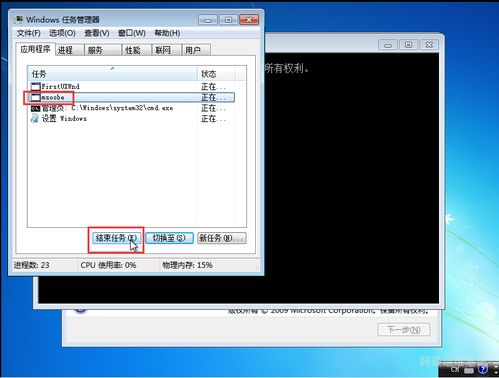The width and height of the screenshot is (499, 378).
Task: Click the help icon in system tray
Action: coord(483,369)
